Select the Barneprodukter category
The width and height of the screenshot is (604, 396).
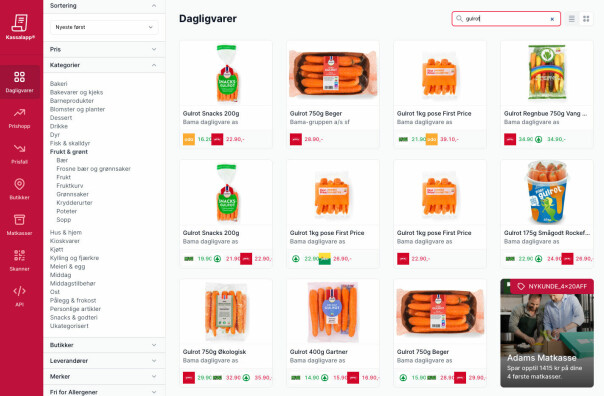pyautogui.click(x=72, y=101)
